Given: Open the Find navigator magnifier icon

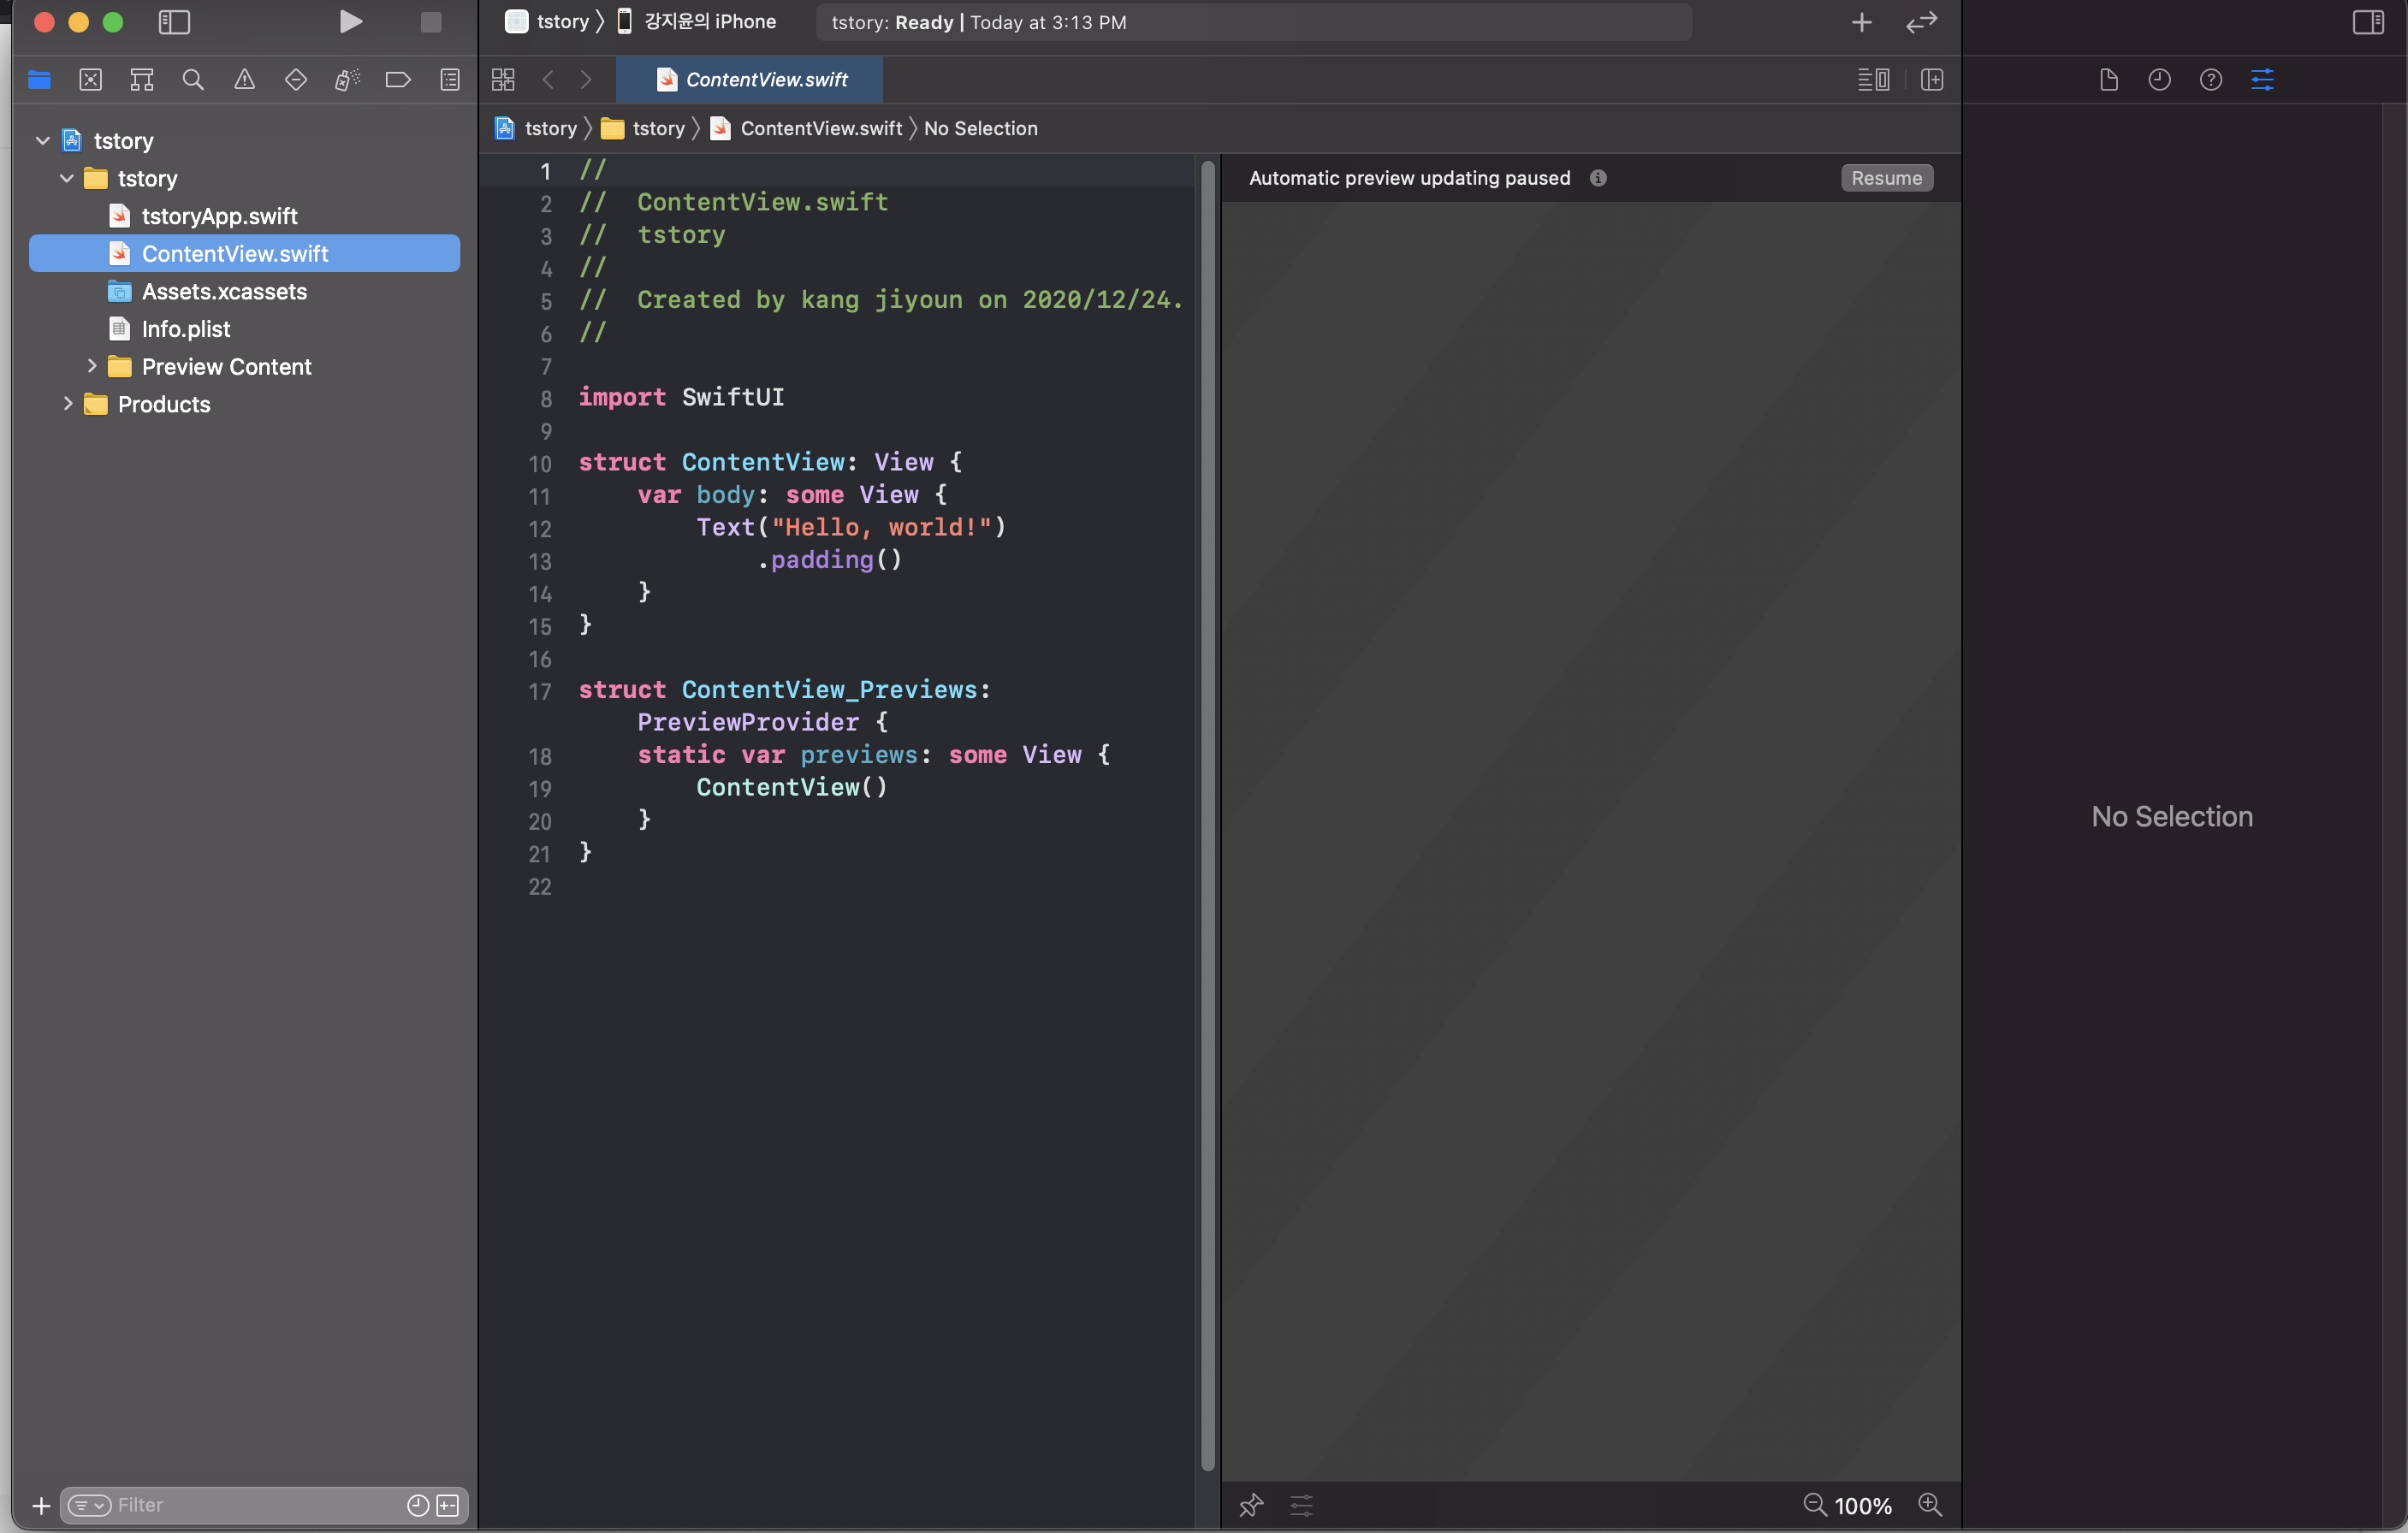Looking at the screenshot, I should [x=193, y=80].
